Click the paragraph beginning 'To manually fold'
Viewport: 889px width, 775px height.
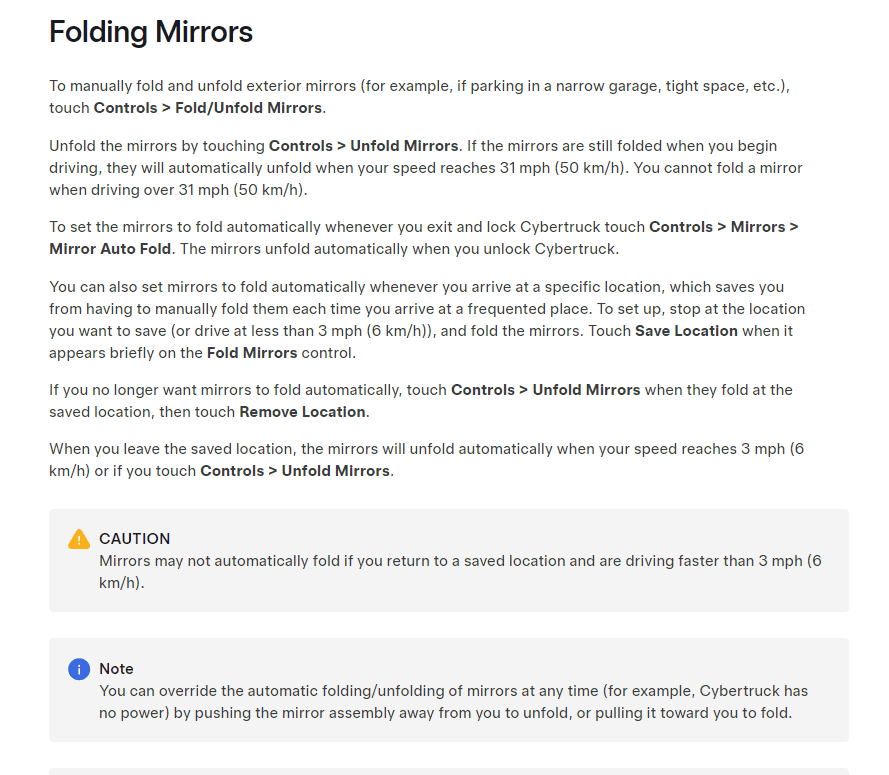pyautogui.click(x=420, y=97)
